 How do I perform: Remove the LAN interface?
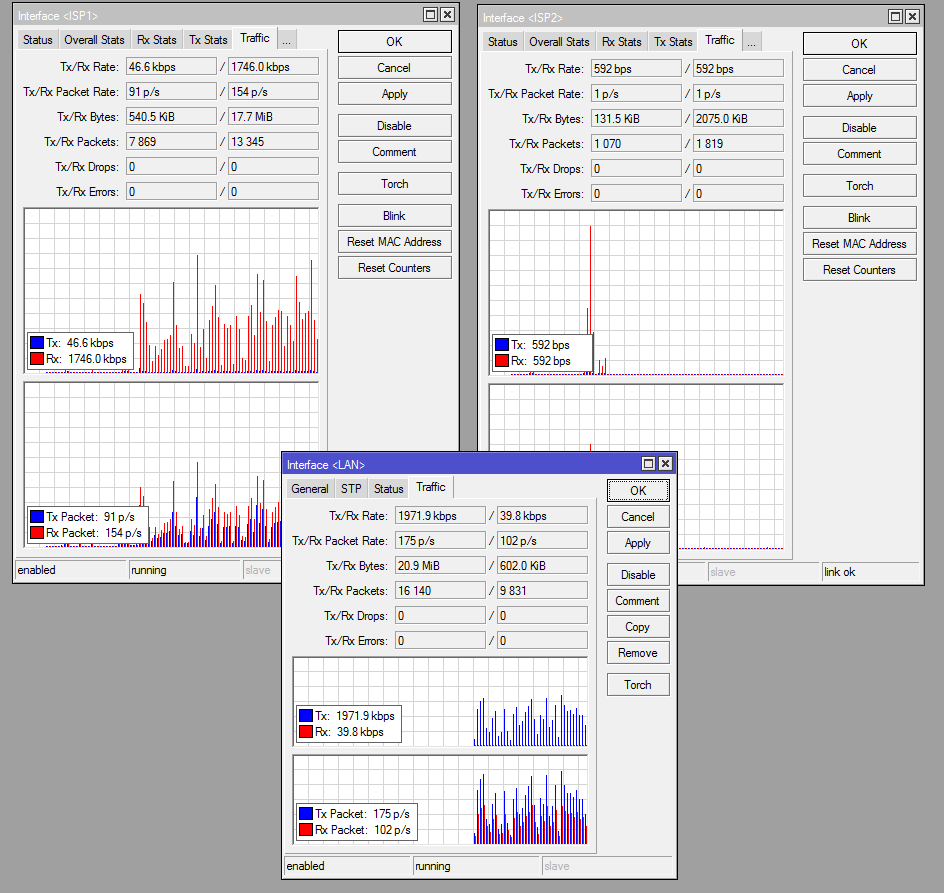(x=638, y=652)
